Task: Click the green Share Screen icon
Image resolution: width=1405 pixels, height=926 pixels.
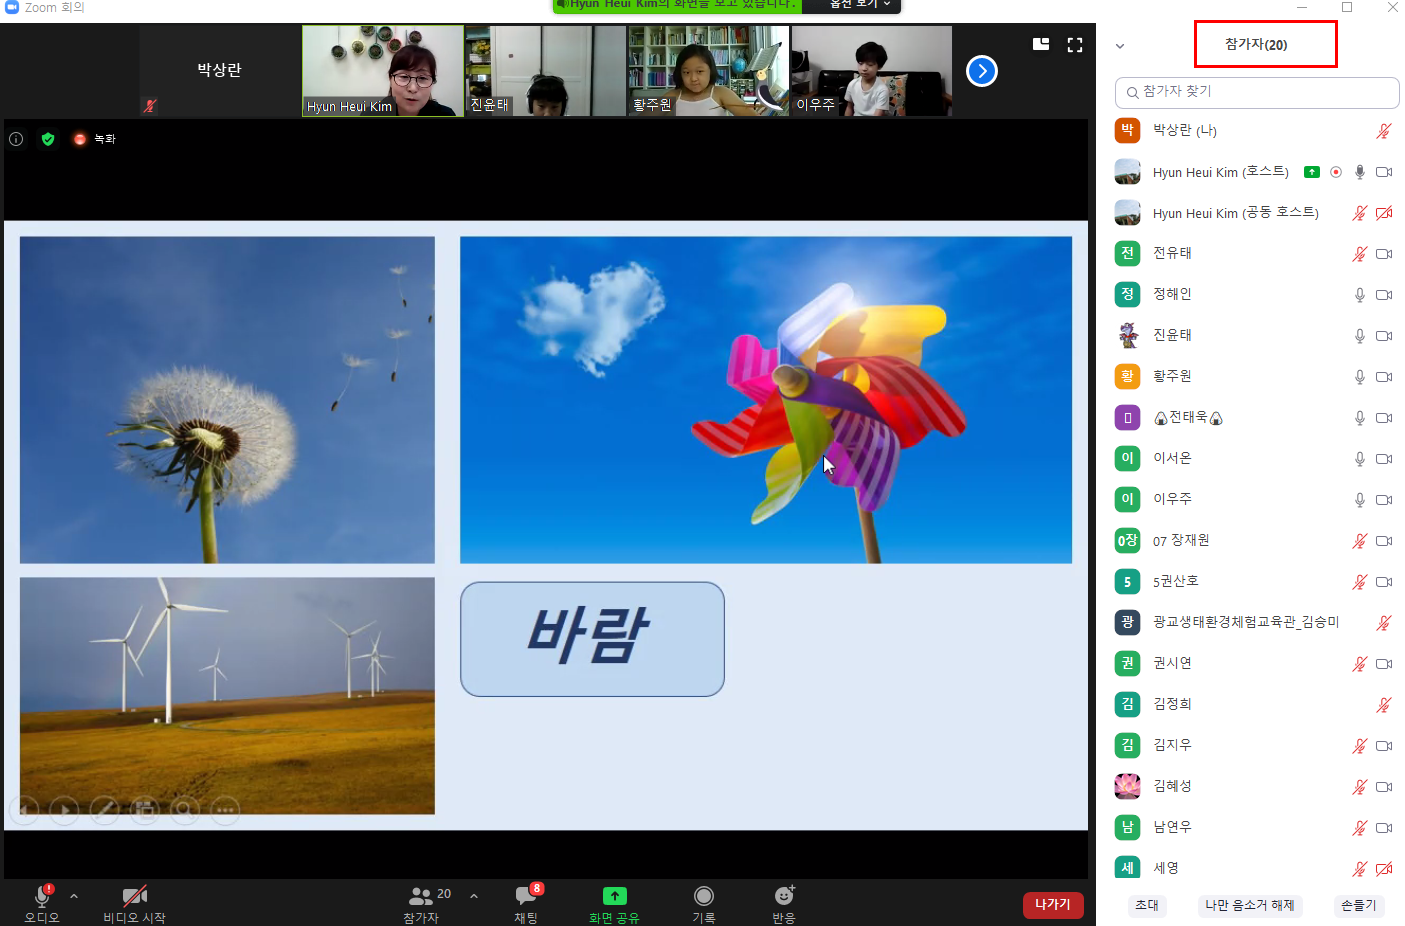Action: point(615,896)
